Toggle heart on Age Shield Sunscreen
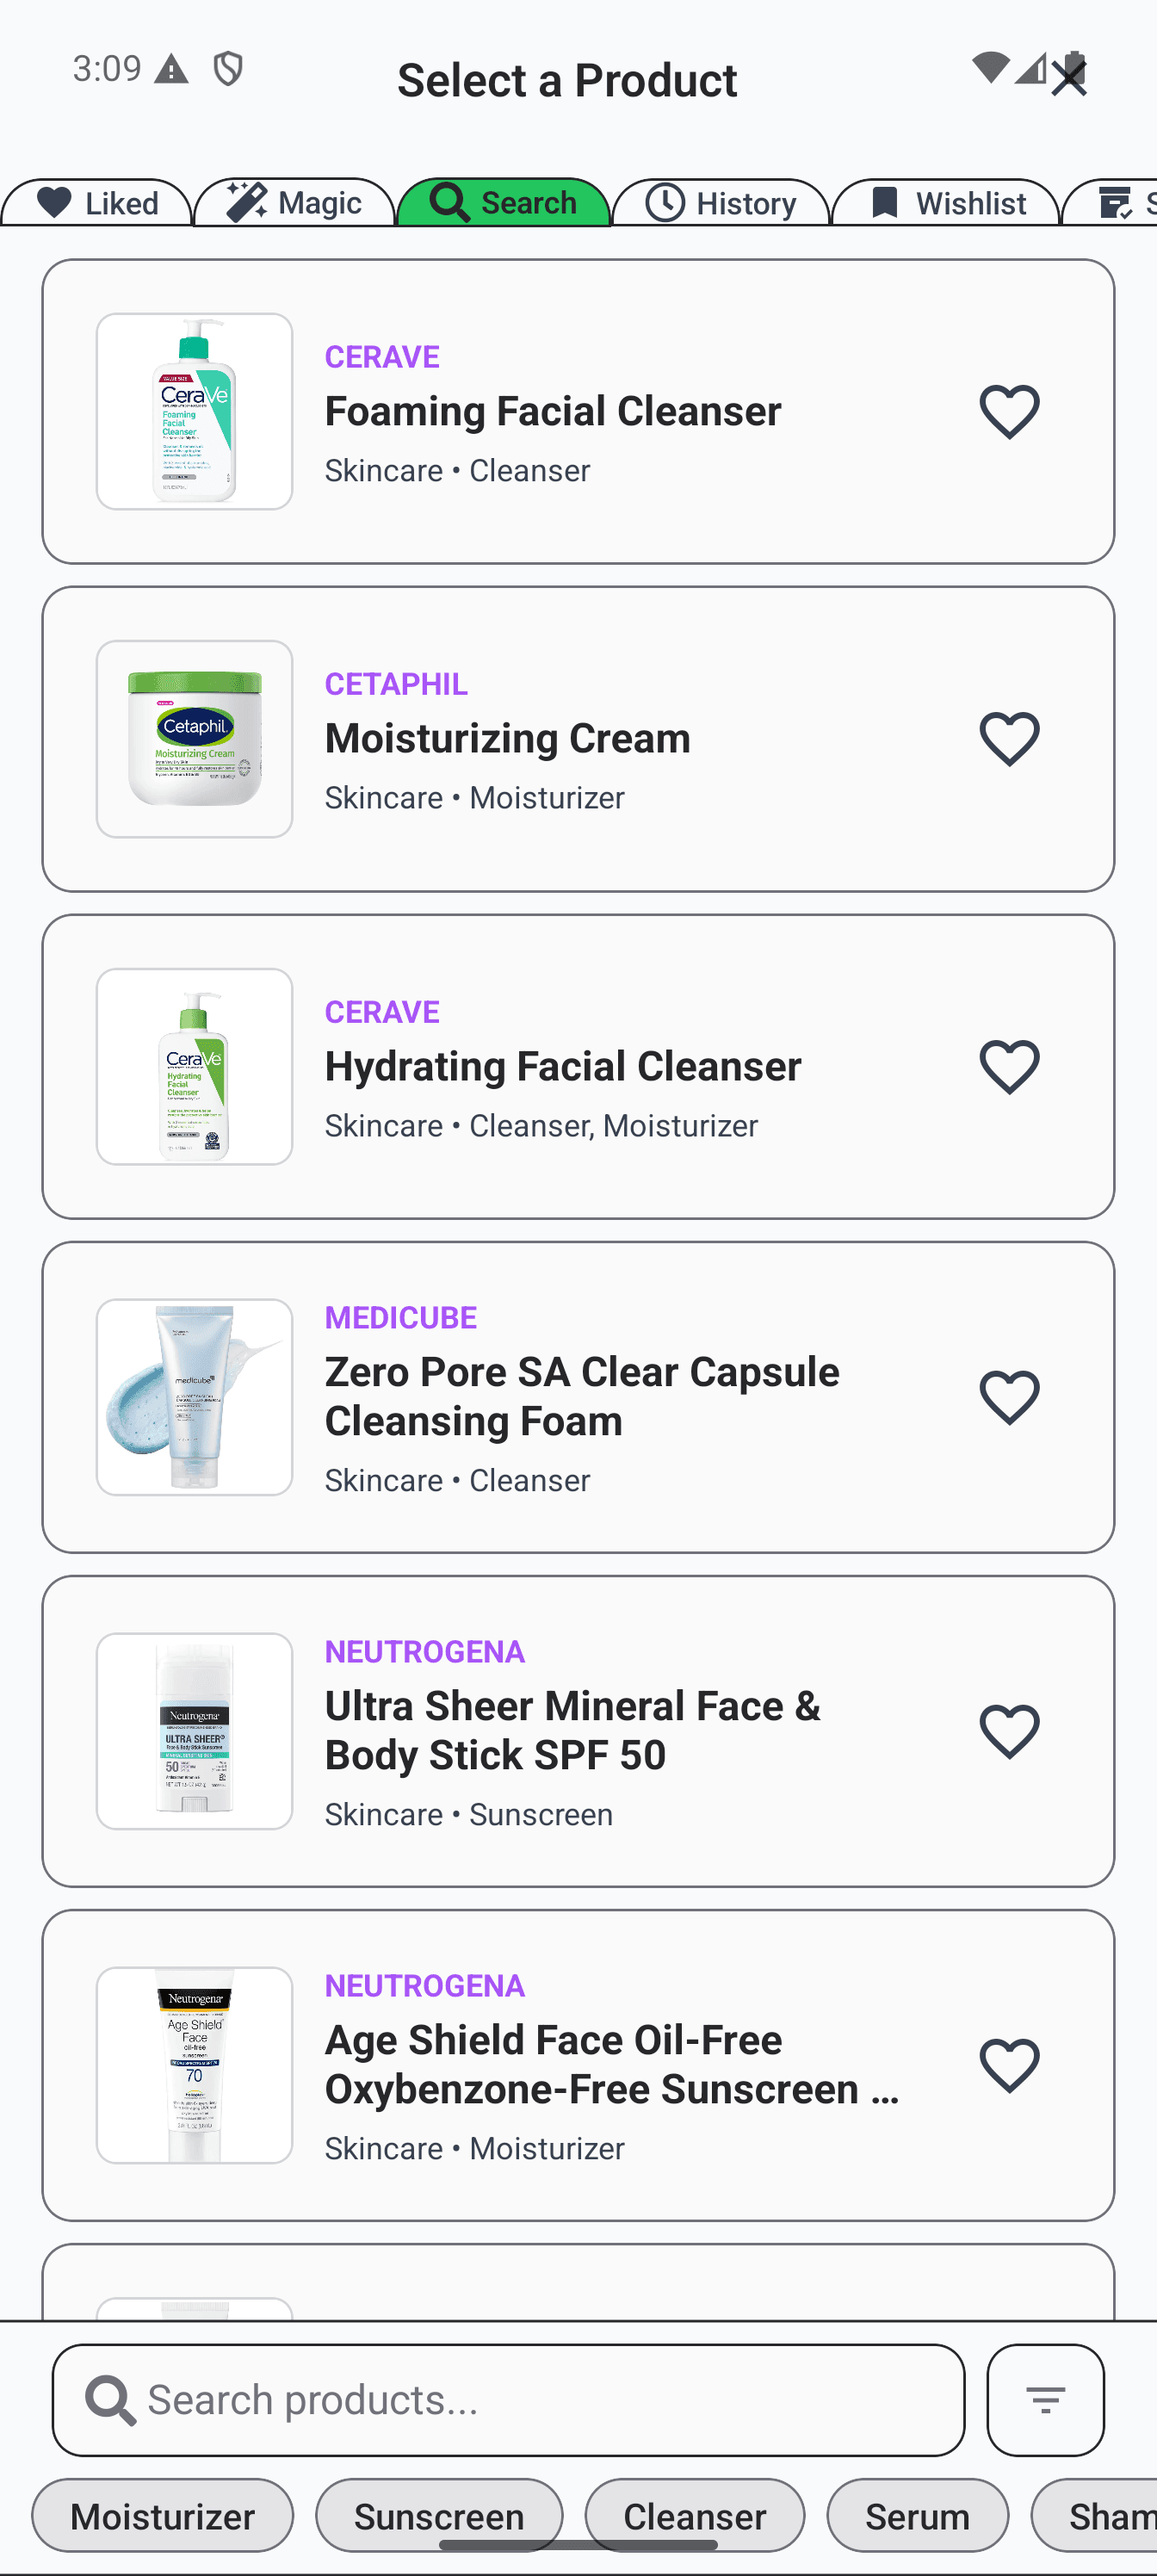Screen dimensions: 1157x2576 (x=1009, y=2065)
